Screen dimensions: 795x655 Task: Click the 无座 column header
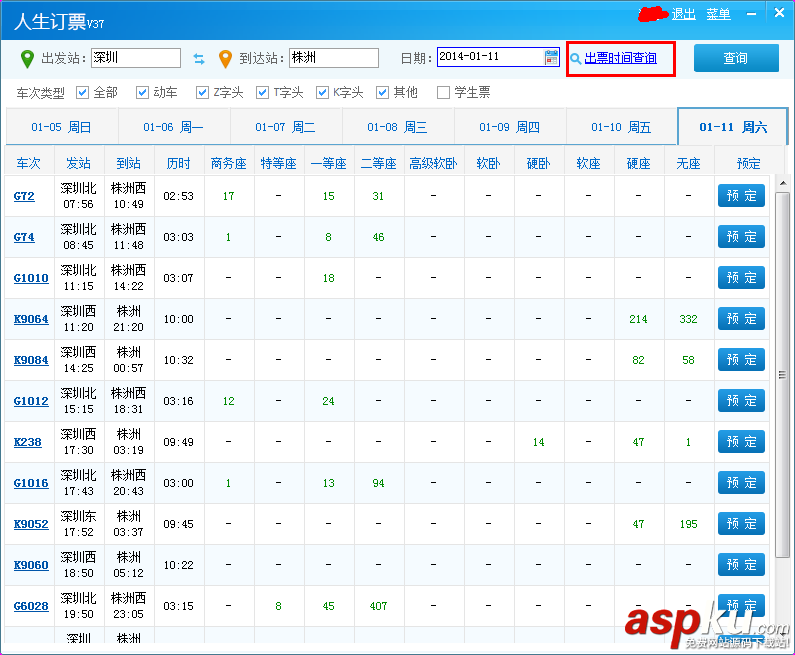tap(689, 163)
